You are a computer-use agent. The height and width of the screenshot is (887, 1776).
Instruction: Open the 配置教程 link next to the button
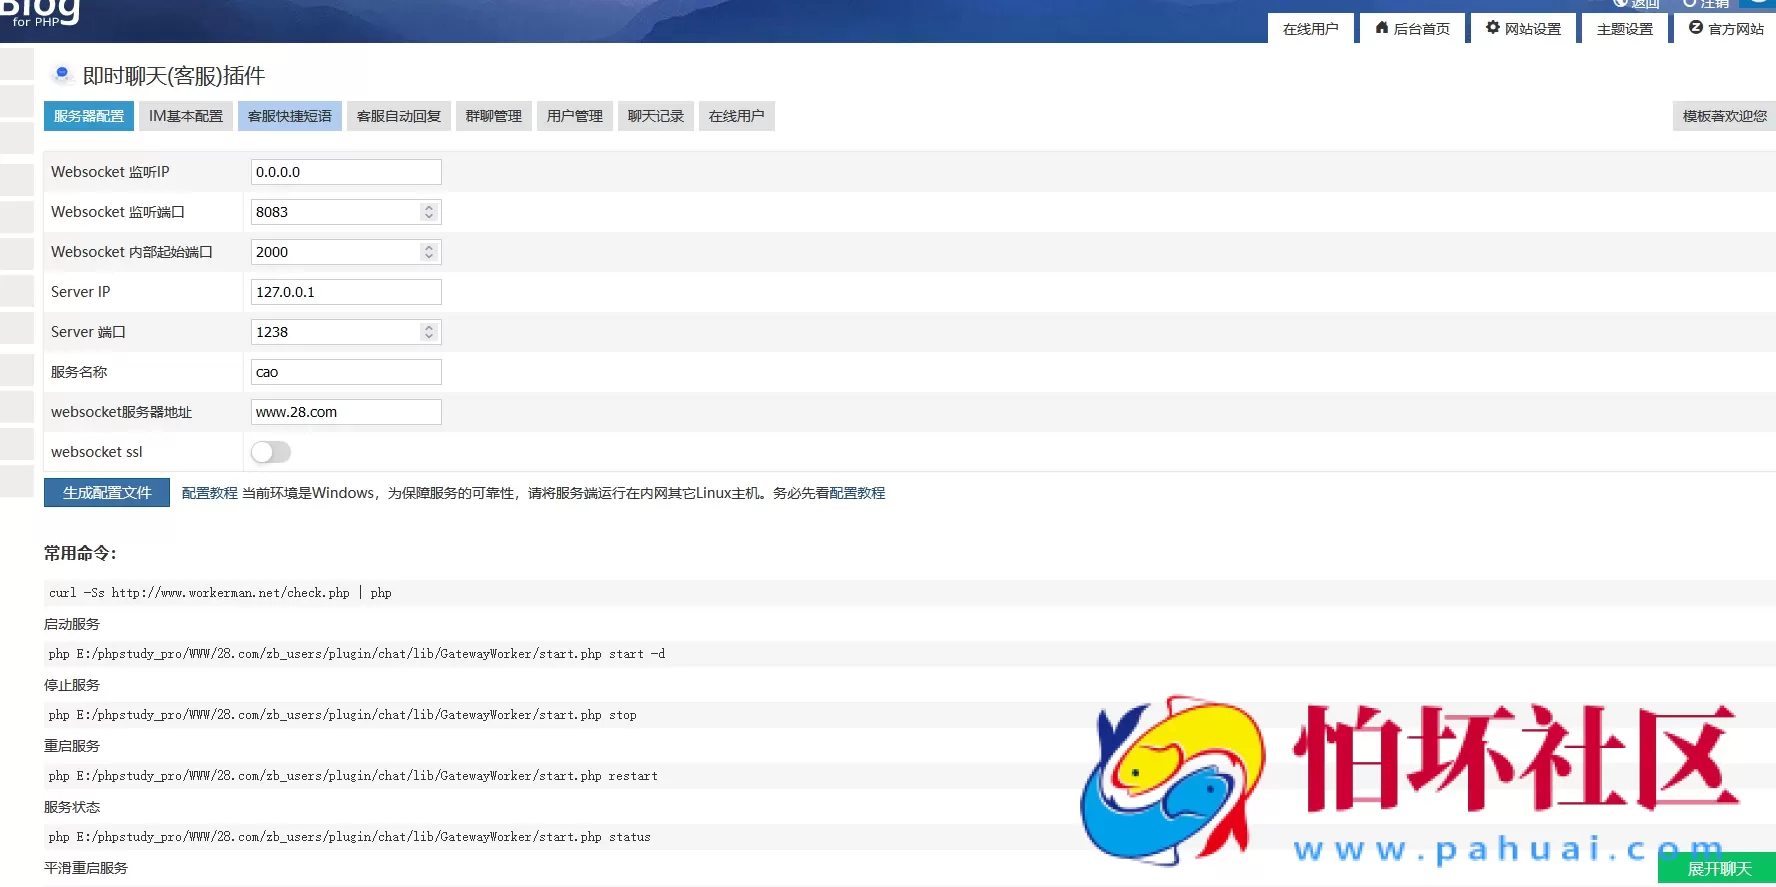point(210,493)
